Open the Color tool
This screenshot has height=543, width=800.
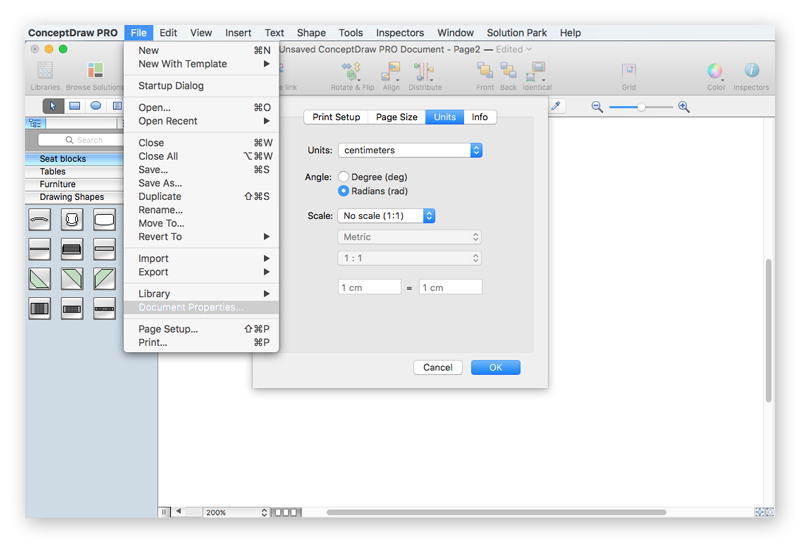click(715, 71)
